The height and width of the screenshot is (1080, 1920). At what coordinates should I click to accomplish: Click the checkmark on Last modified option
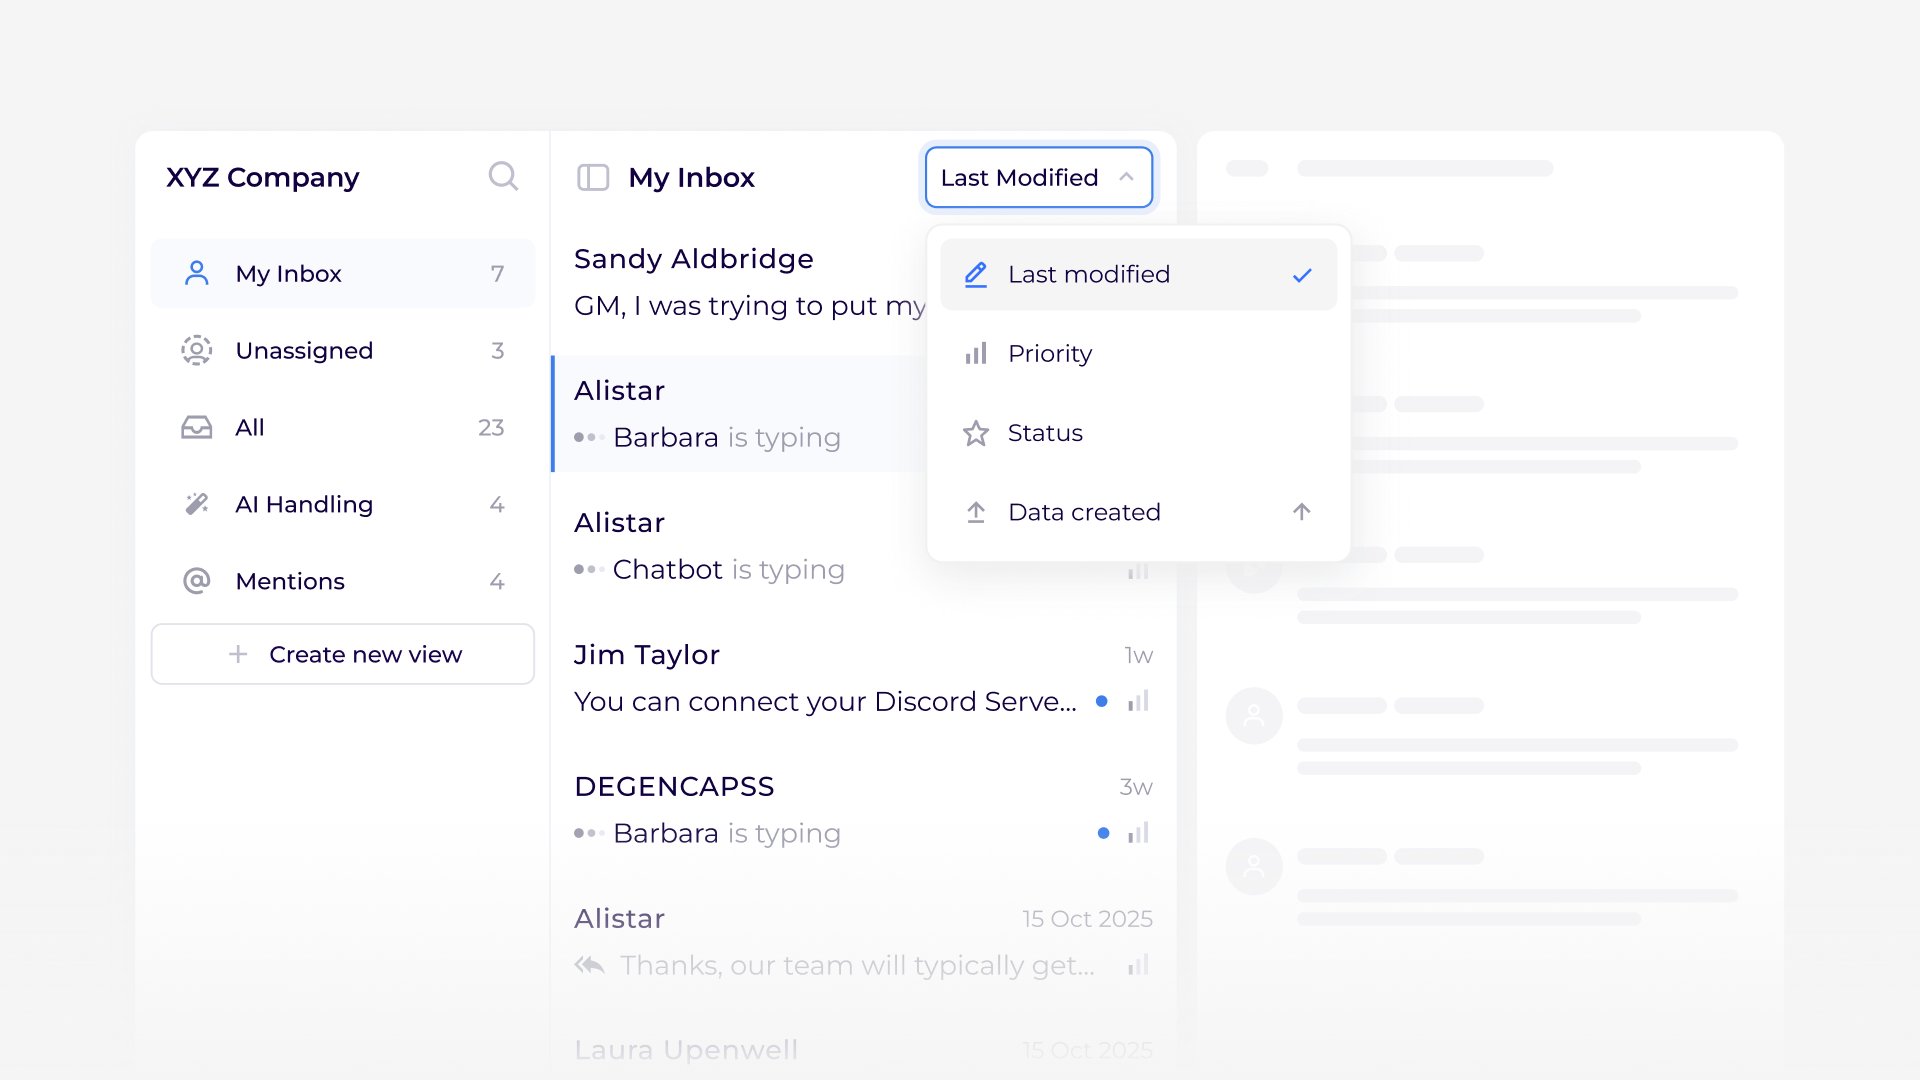(x=1302, y=275)
